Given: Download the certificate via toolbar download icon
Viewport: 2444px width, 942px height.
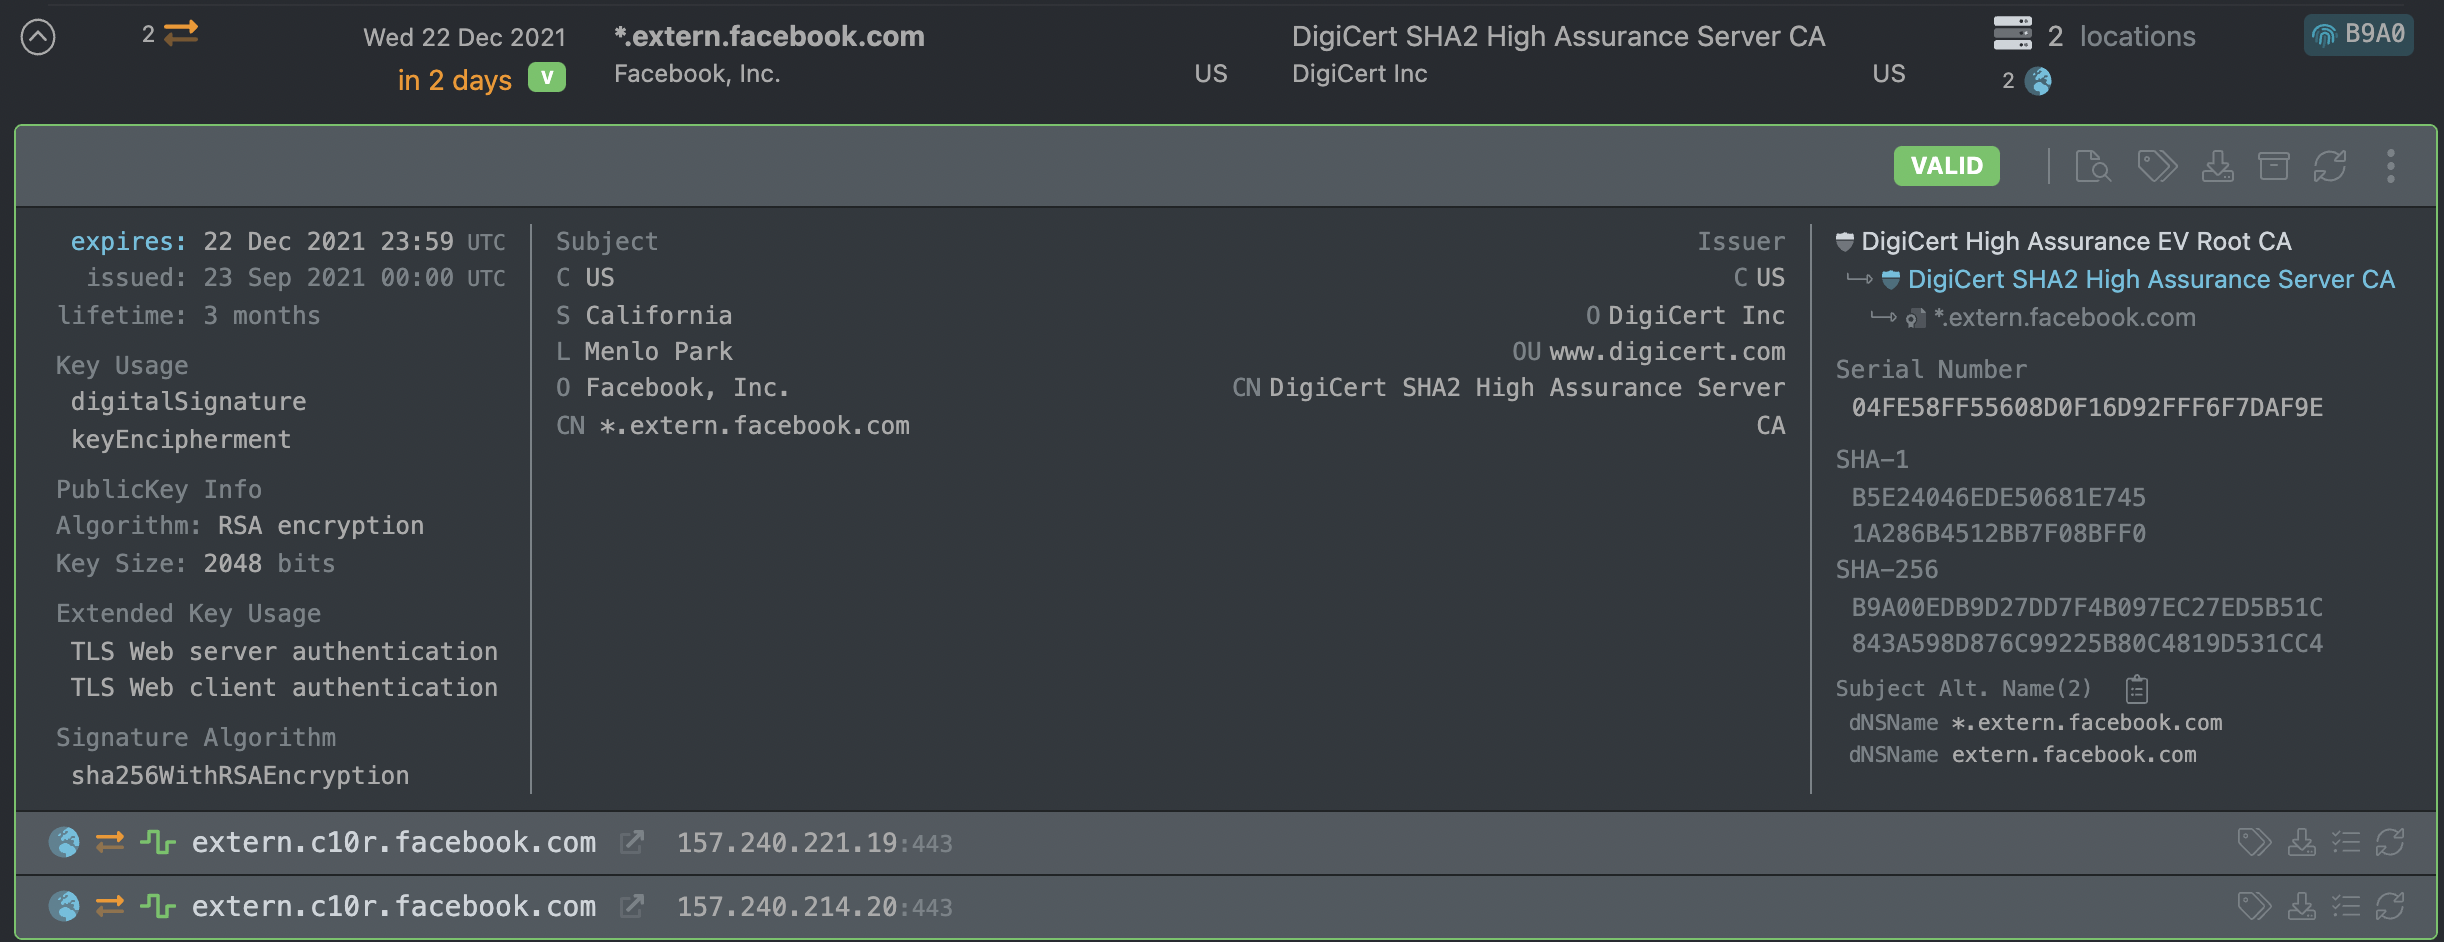Looking at the screenshot, I should 2217,166.
